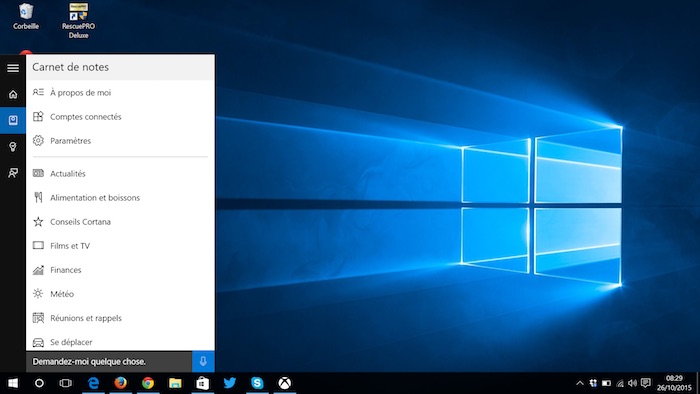Image resolution: width=700 pixels, height=394 pixels.
Task: Open Reminders lightbulb icon
Action: (13, 147)
